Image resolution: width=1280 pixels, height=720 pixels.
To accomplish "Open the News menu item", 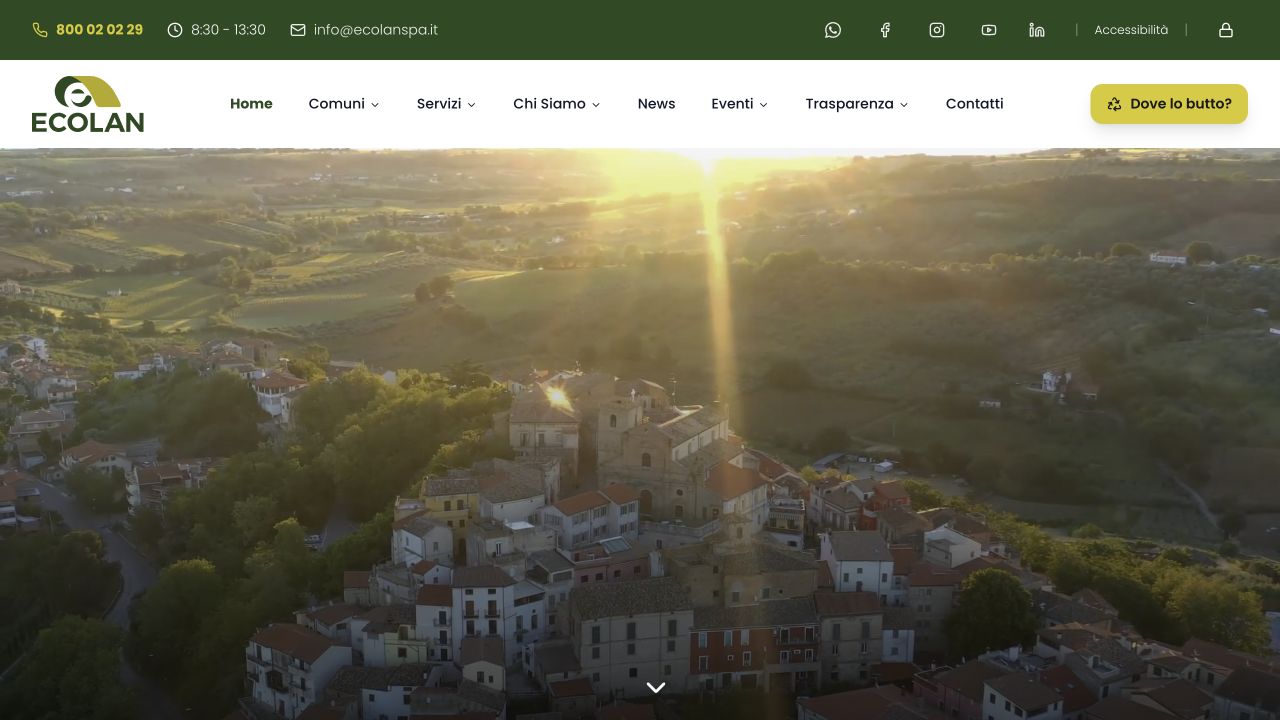I will (656, 104).
